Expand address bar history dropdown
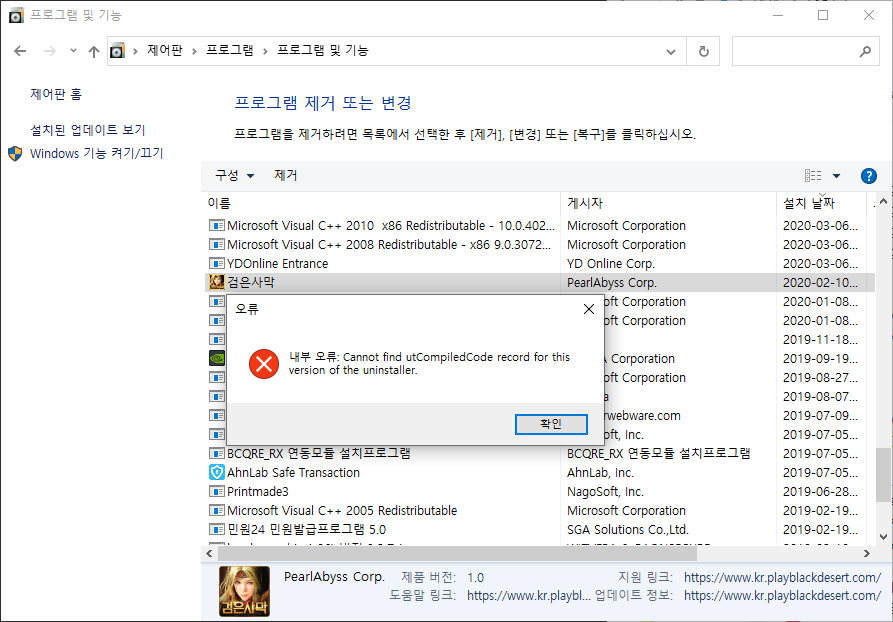893x622 pixels. [670, 52]
